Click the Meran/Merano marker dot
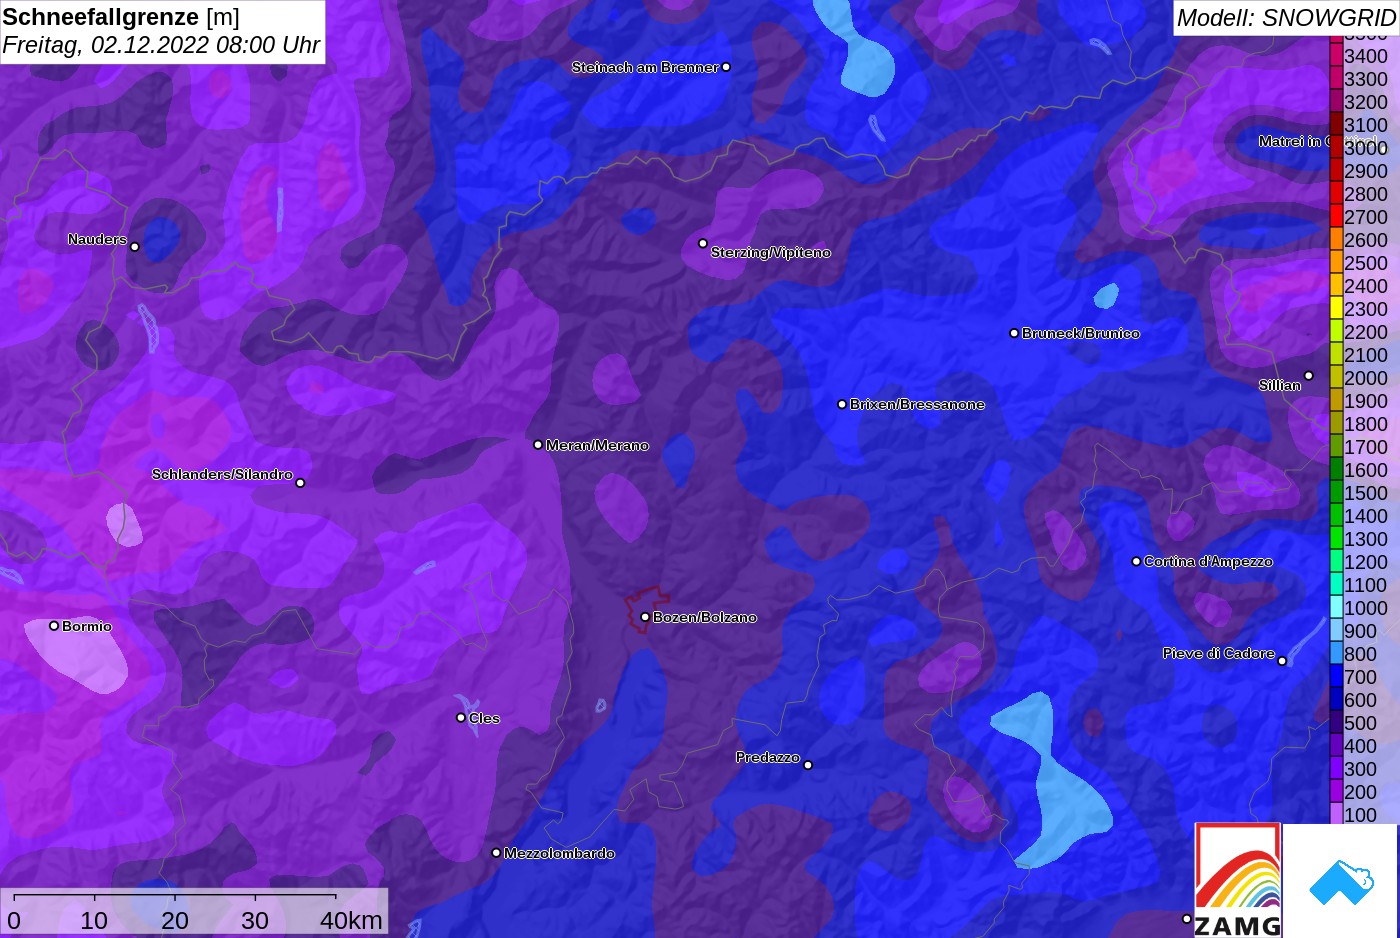Image resolution: width=1400 pixels, height=938 pixels. [x=538, y=445]
